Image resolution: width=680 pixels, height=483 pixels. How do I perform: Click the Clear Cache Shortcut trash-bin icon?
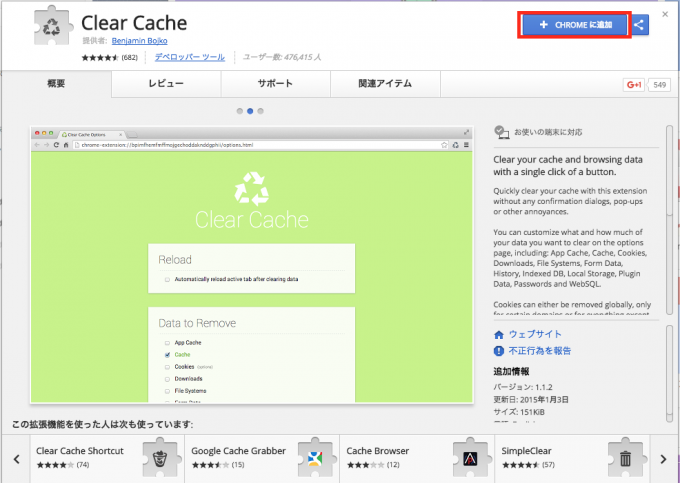coord(160,457)
